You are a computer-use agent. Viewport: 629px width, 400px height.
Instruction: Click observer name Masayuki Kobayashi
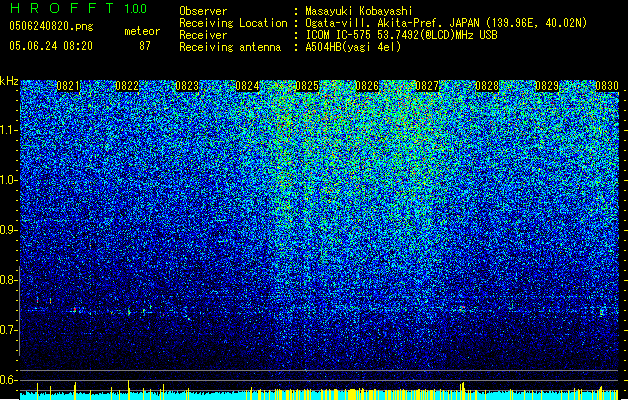pos(359,11)
